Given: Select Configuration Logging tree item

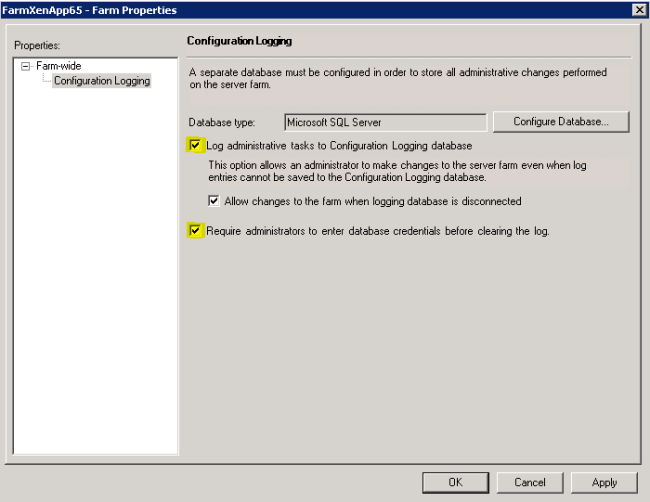Looking at the screenshot, I should (x=101, y=81).
